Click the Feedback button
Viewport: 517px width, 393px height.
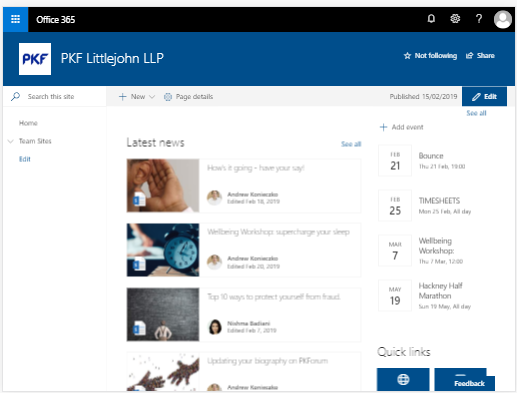tap(469, 383)
